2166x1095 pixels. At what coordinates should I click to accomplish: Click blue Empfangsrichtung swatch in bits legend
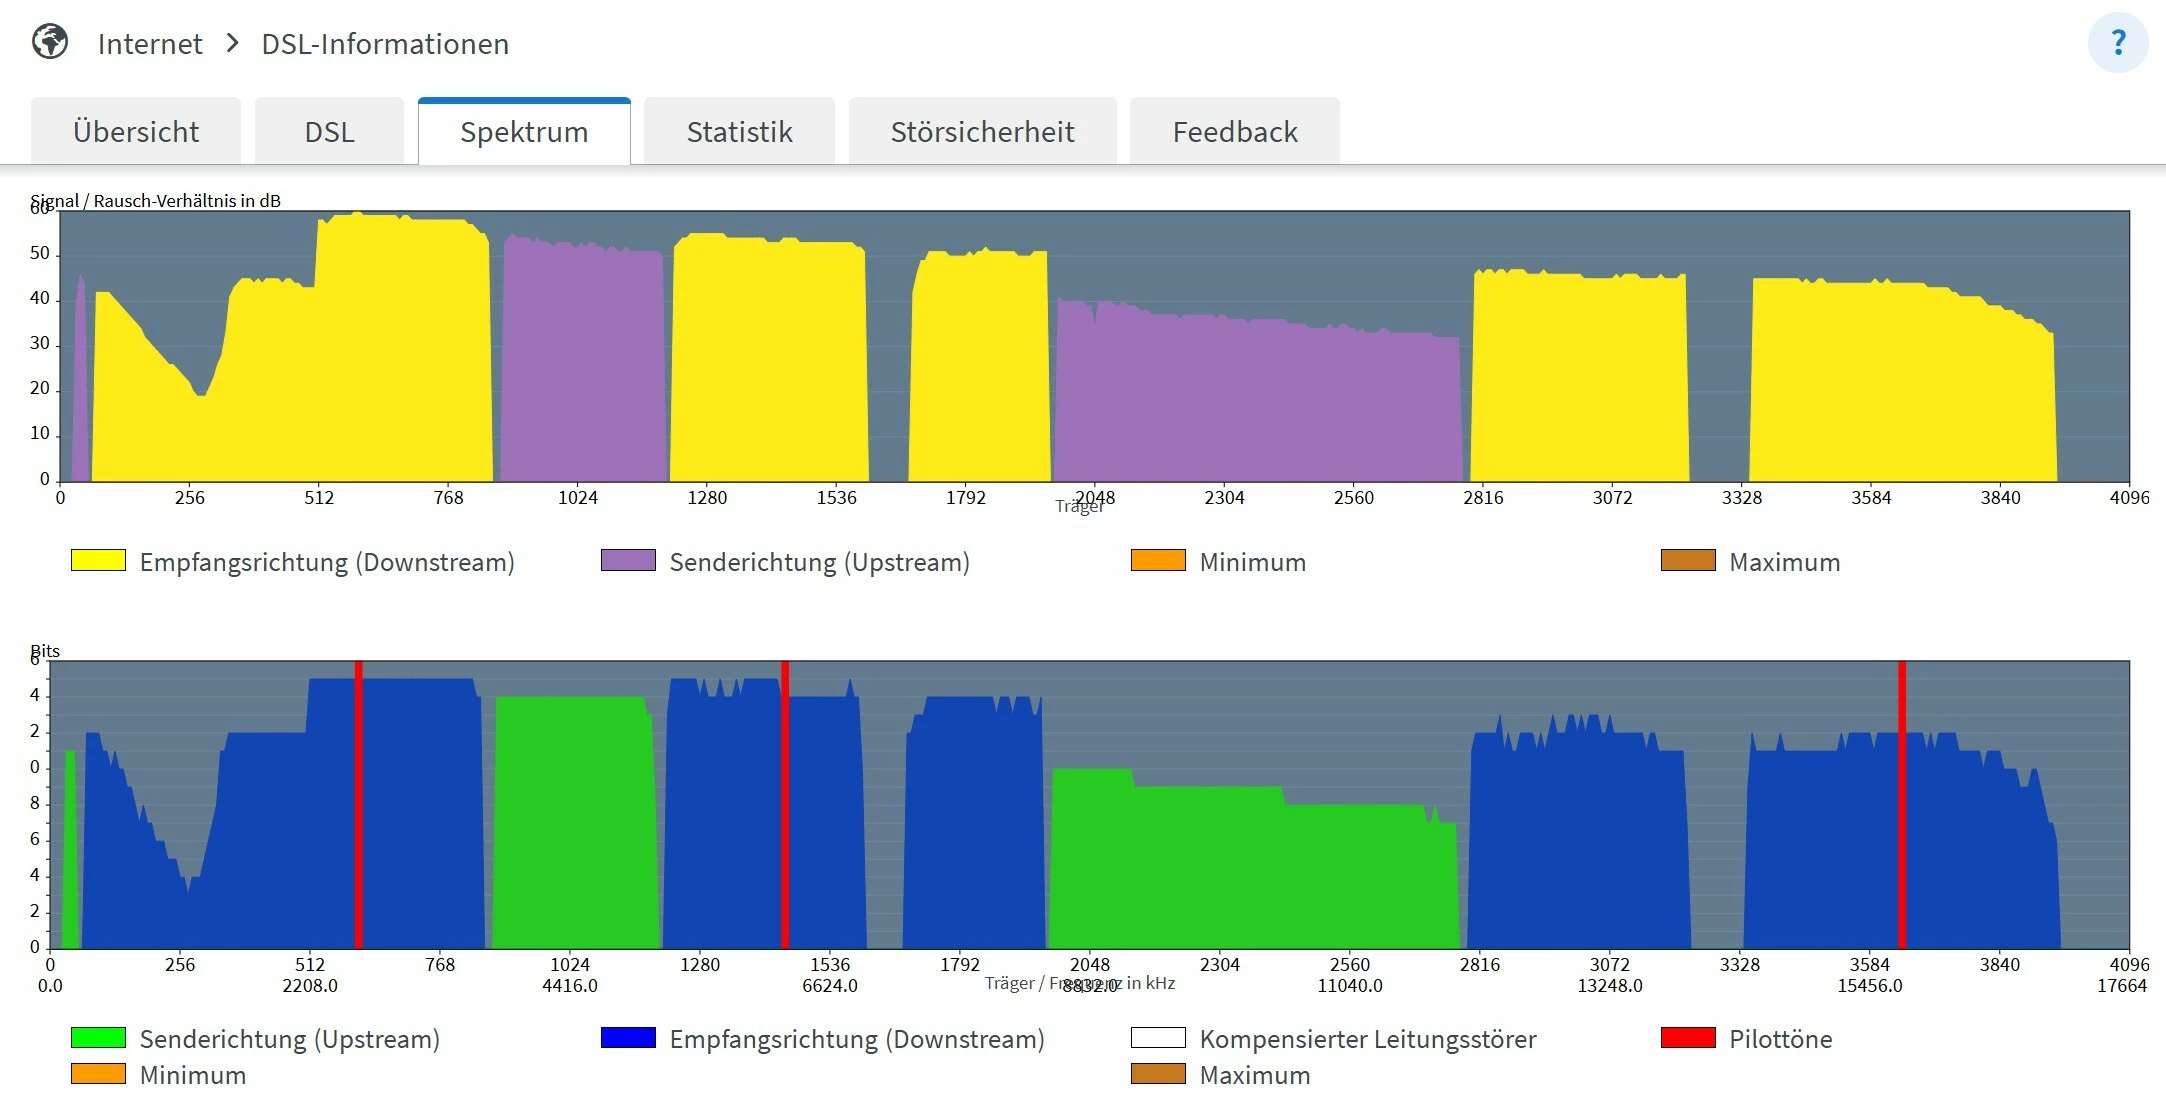point(628,1038)
